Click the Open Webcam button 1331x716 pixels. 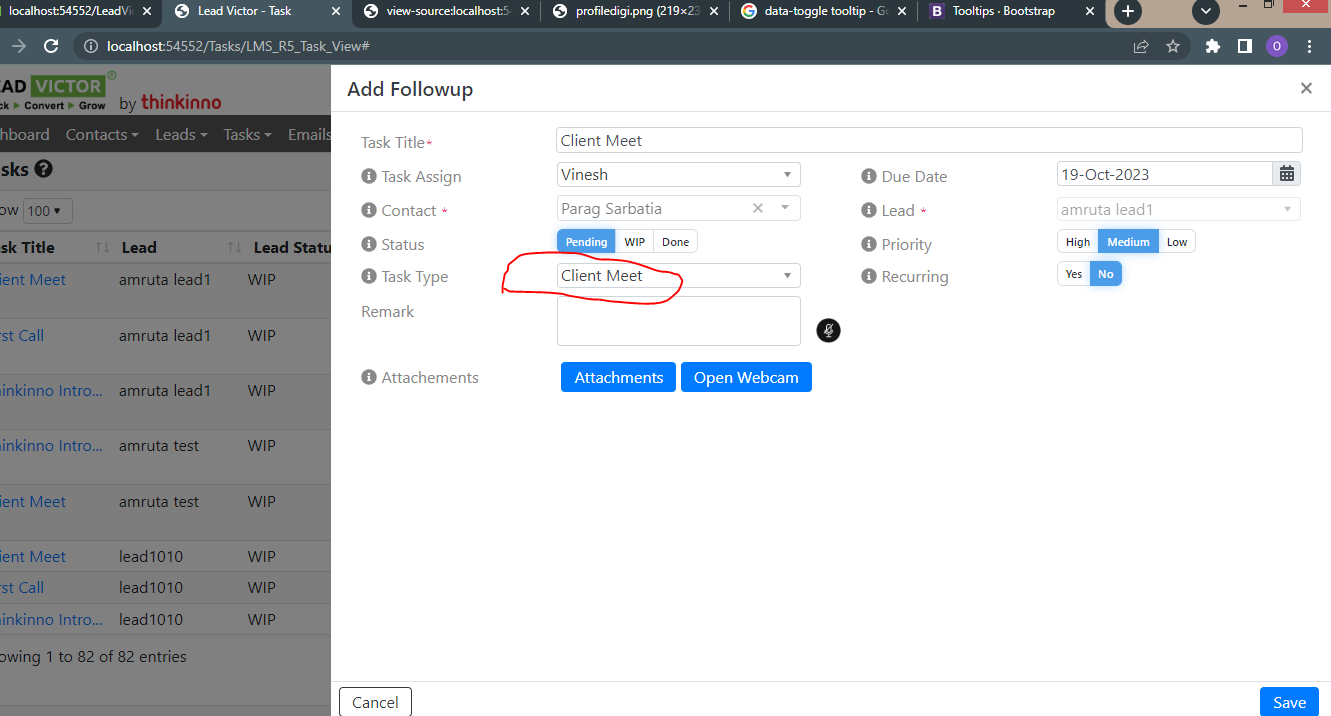(746, 377)
